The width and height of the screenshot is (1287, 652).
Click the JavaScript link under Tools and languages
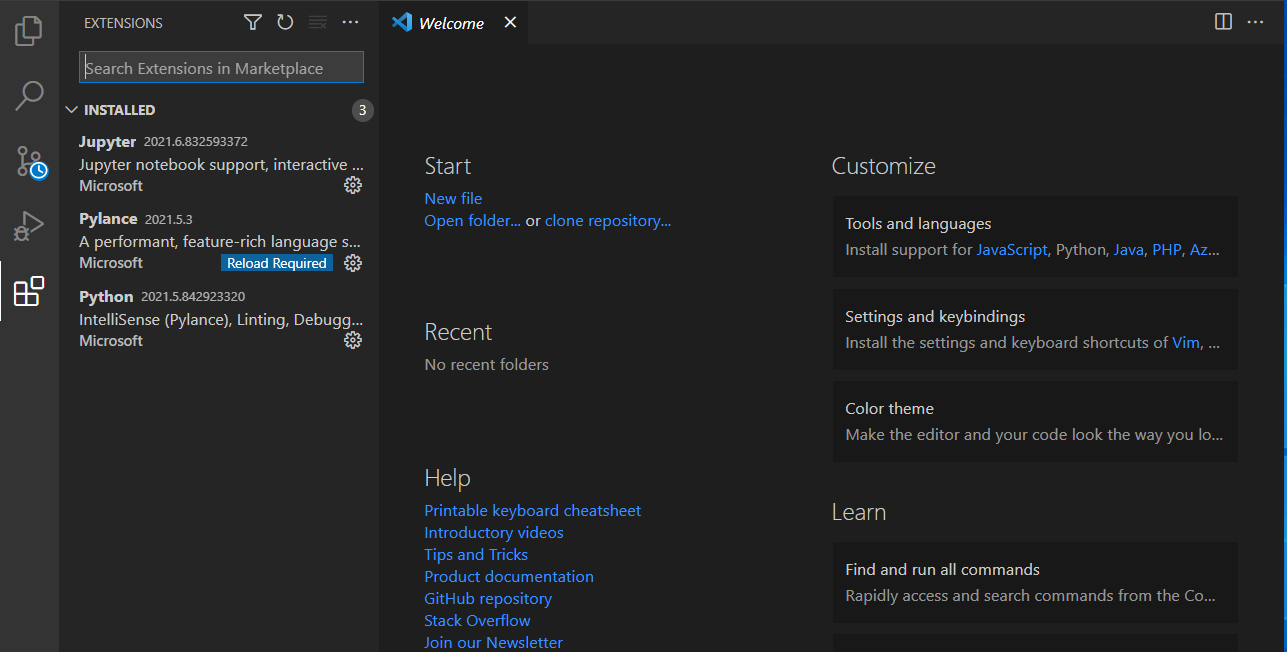(1012, 250)
